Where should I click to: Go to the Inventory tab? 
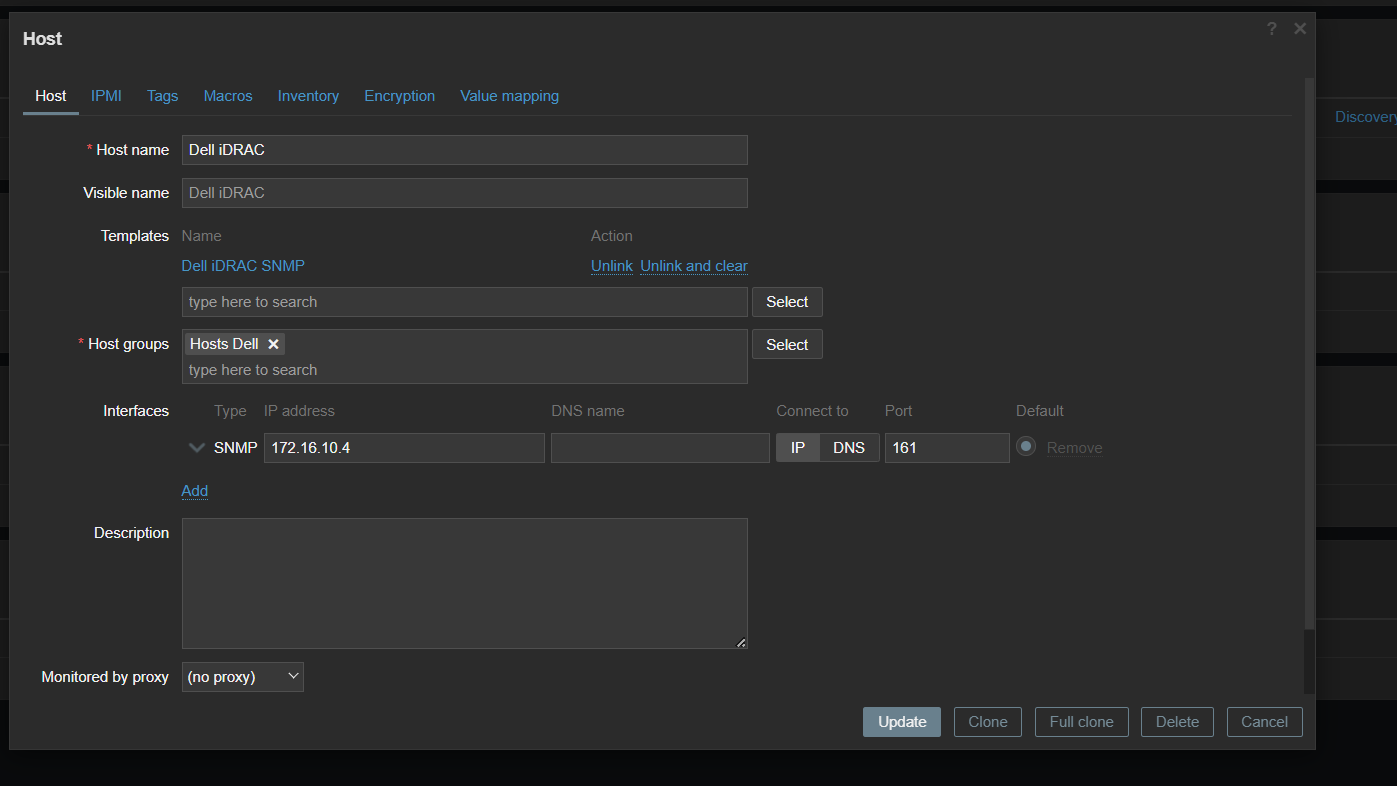308,96
